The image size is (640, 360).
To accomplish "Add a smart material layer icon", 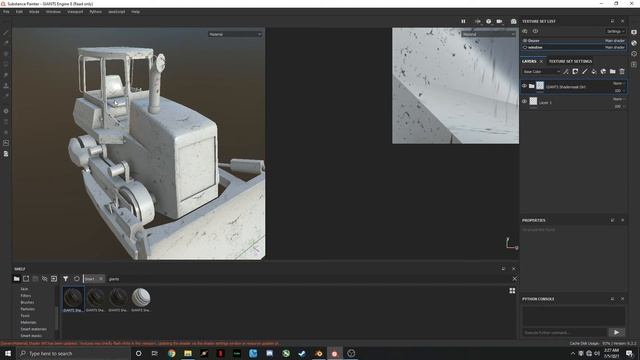I will coord(603,71).
